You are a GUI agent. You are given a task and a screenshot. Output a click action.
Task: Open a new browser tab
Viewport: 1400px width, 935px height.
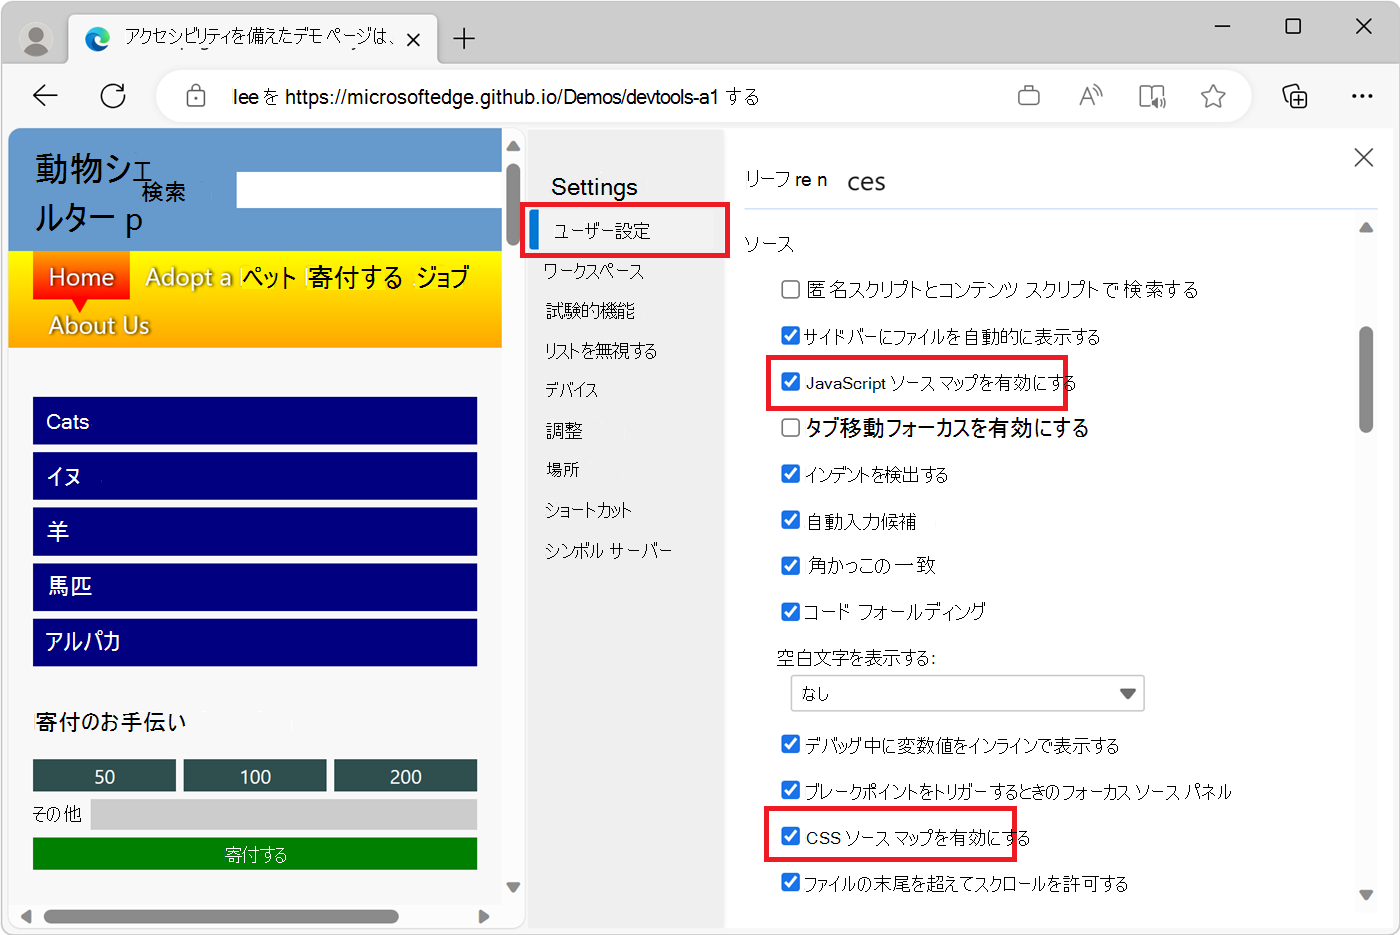(463, 39)
